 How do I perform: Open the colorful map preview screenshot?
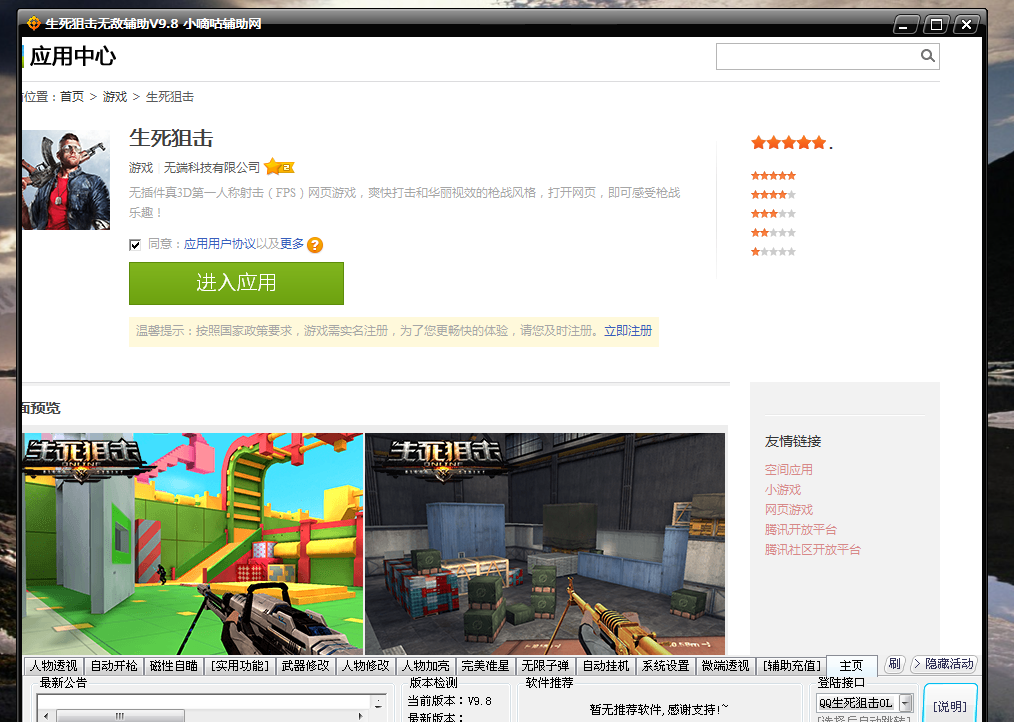(193, 543)
